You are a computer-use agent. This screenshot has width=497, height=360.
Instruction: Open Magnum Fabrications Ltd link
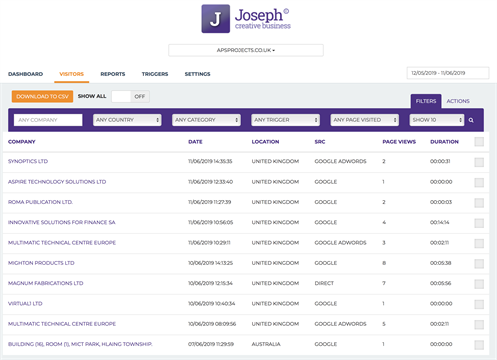pyautogui.click(x=46, y=283)
